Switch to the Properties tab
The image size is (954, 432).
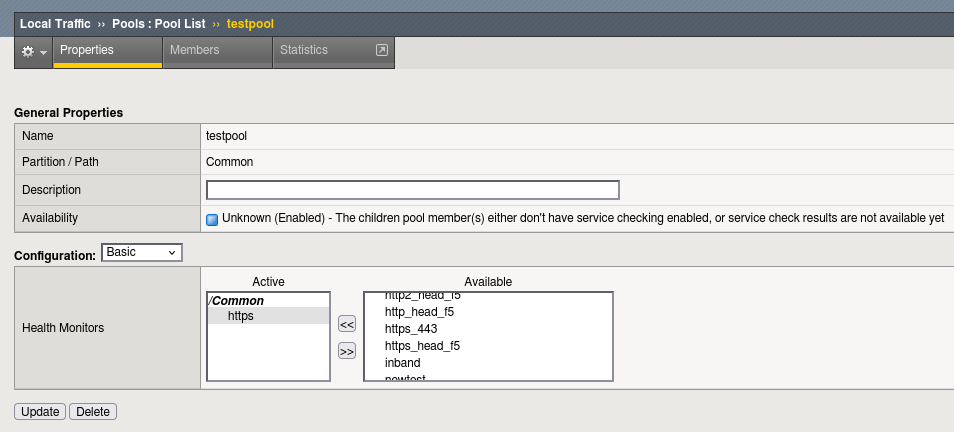(x=108, y=52)
